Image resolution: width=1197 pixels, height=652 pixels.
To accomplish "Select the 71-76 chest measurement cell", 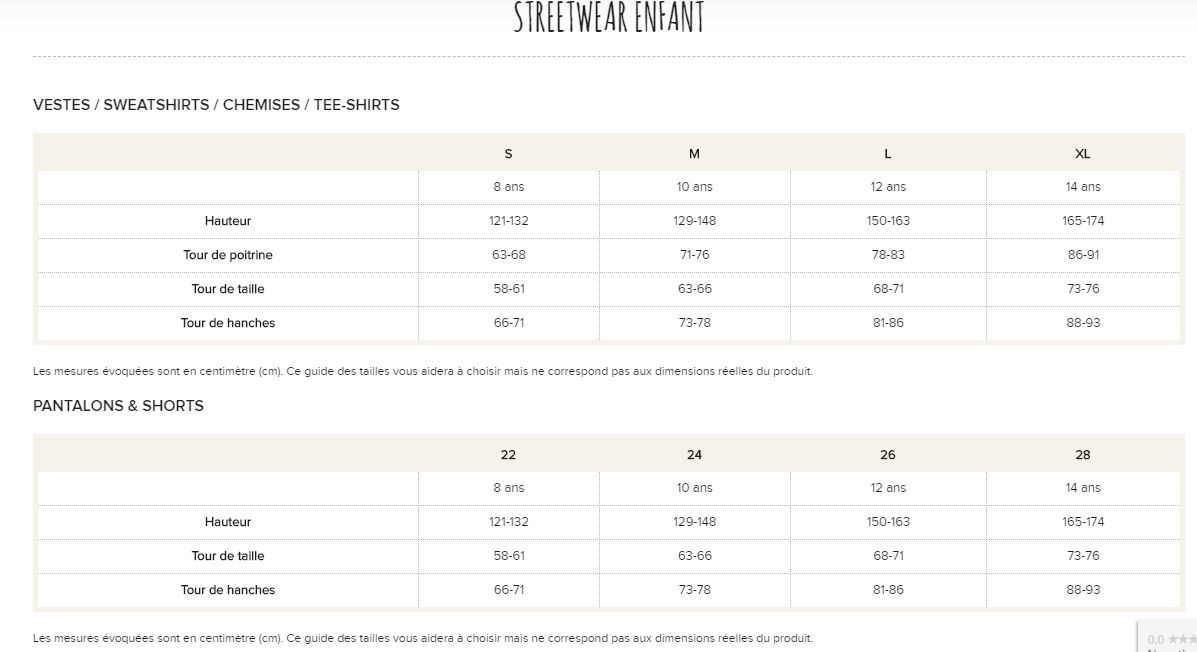I will 695,255.
